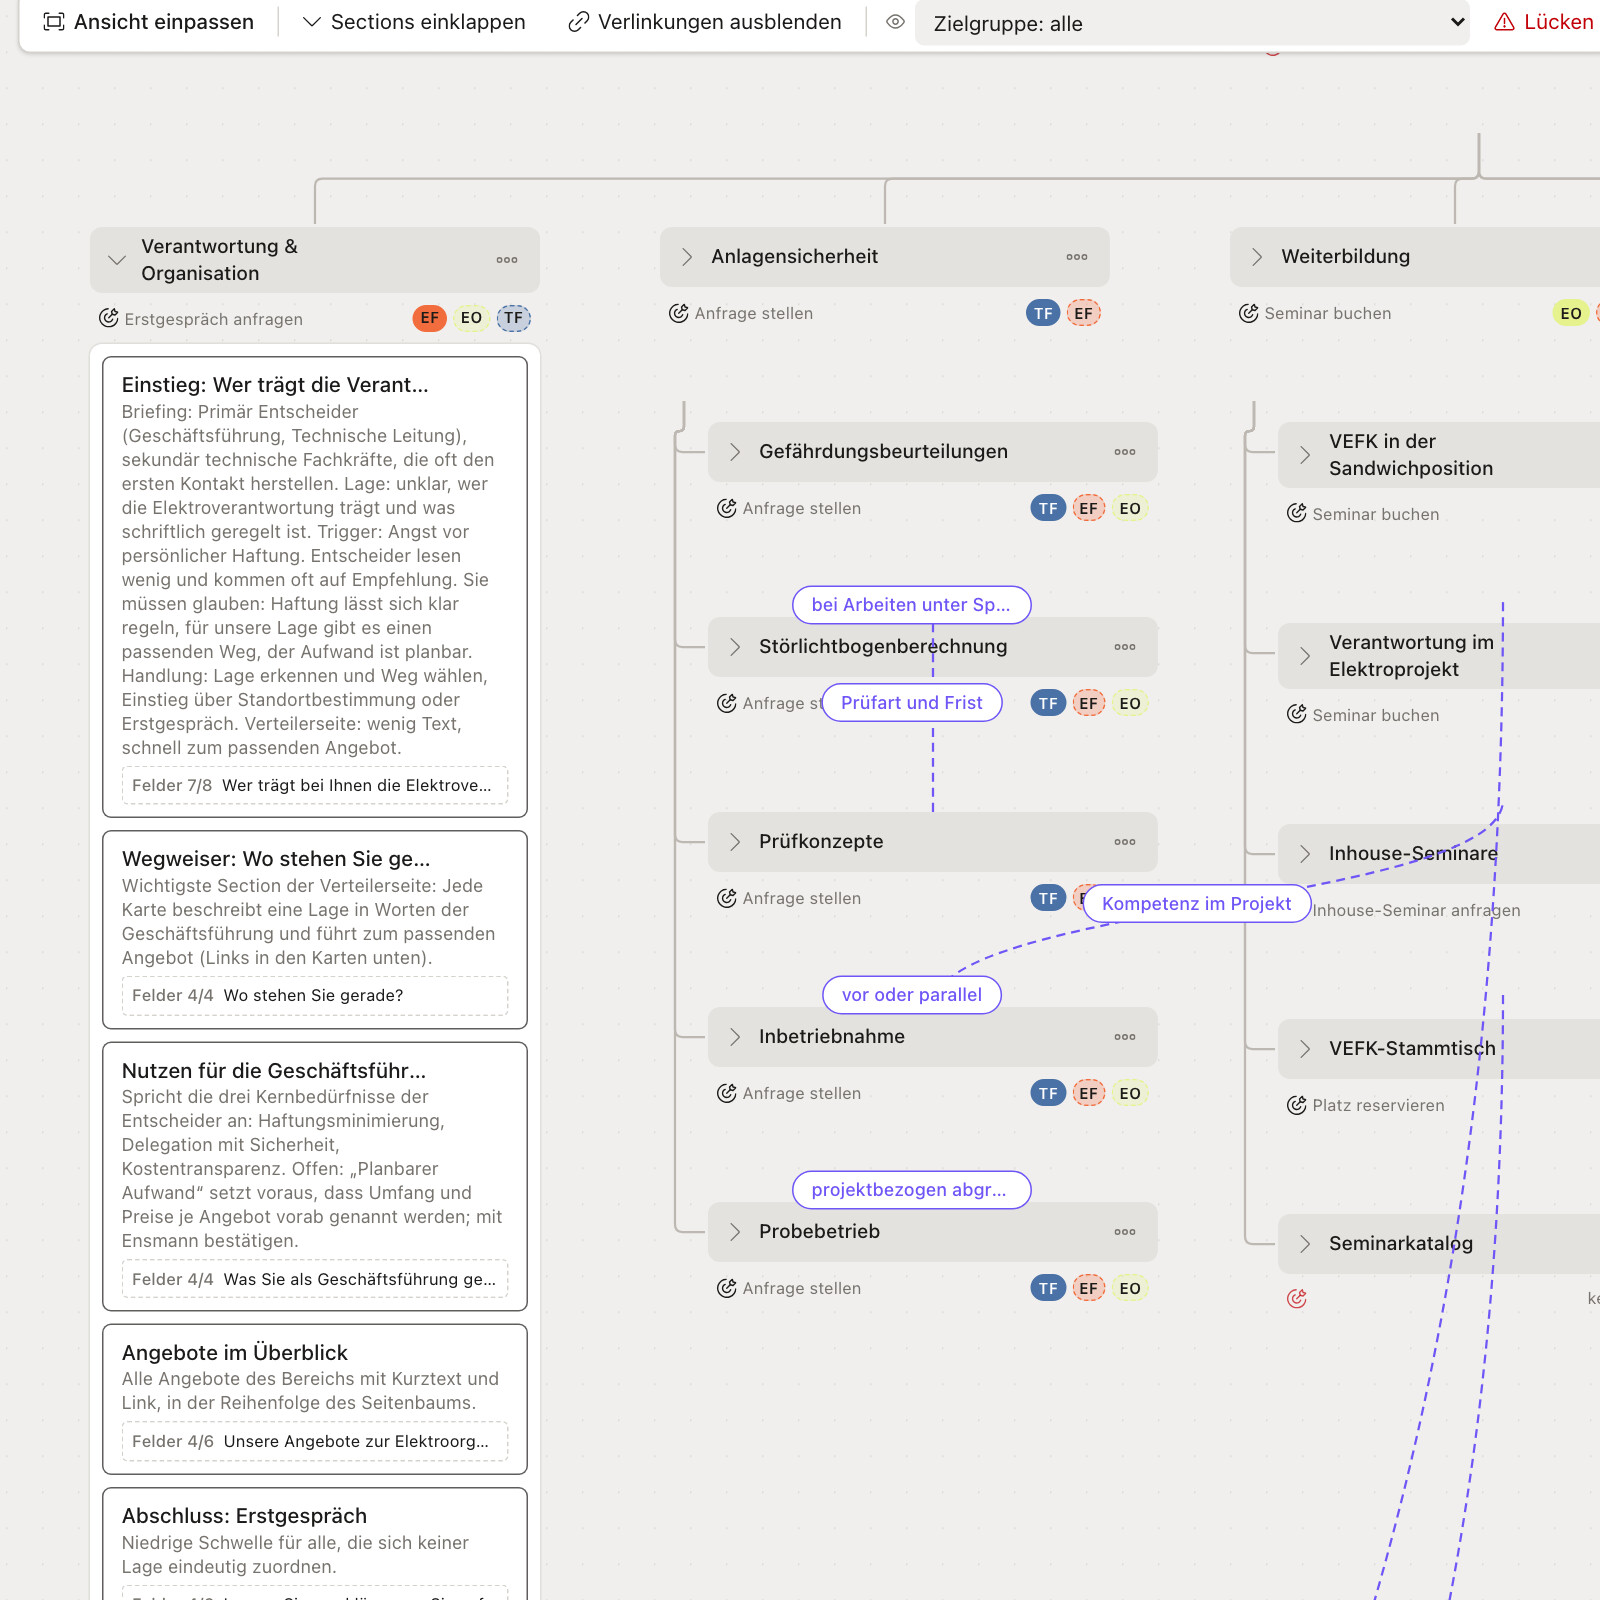Click the goal icon under Probebetrieb
Screen dimensions: 1600x1600
click(x=727, y=1288)
